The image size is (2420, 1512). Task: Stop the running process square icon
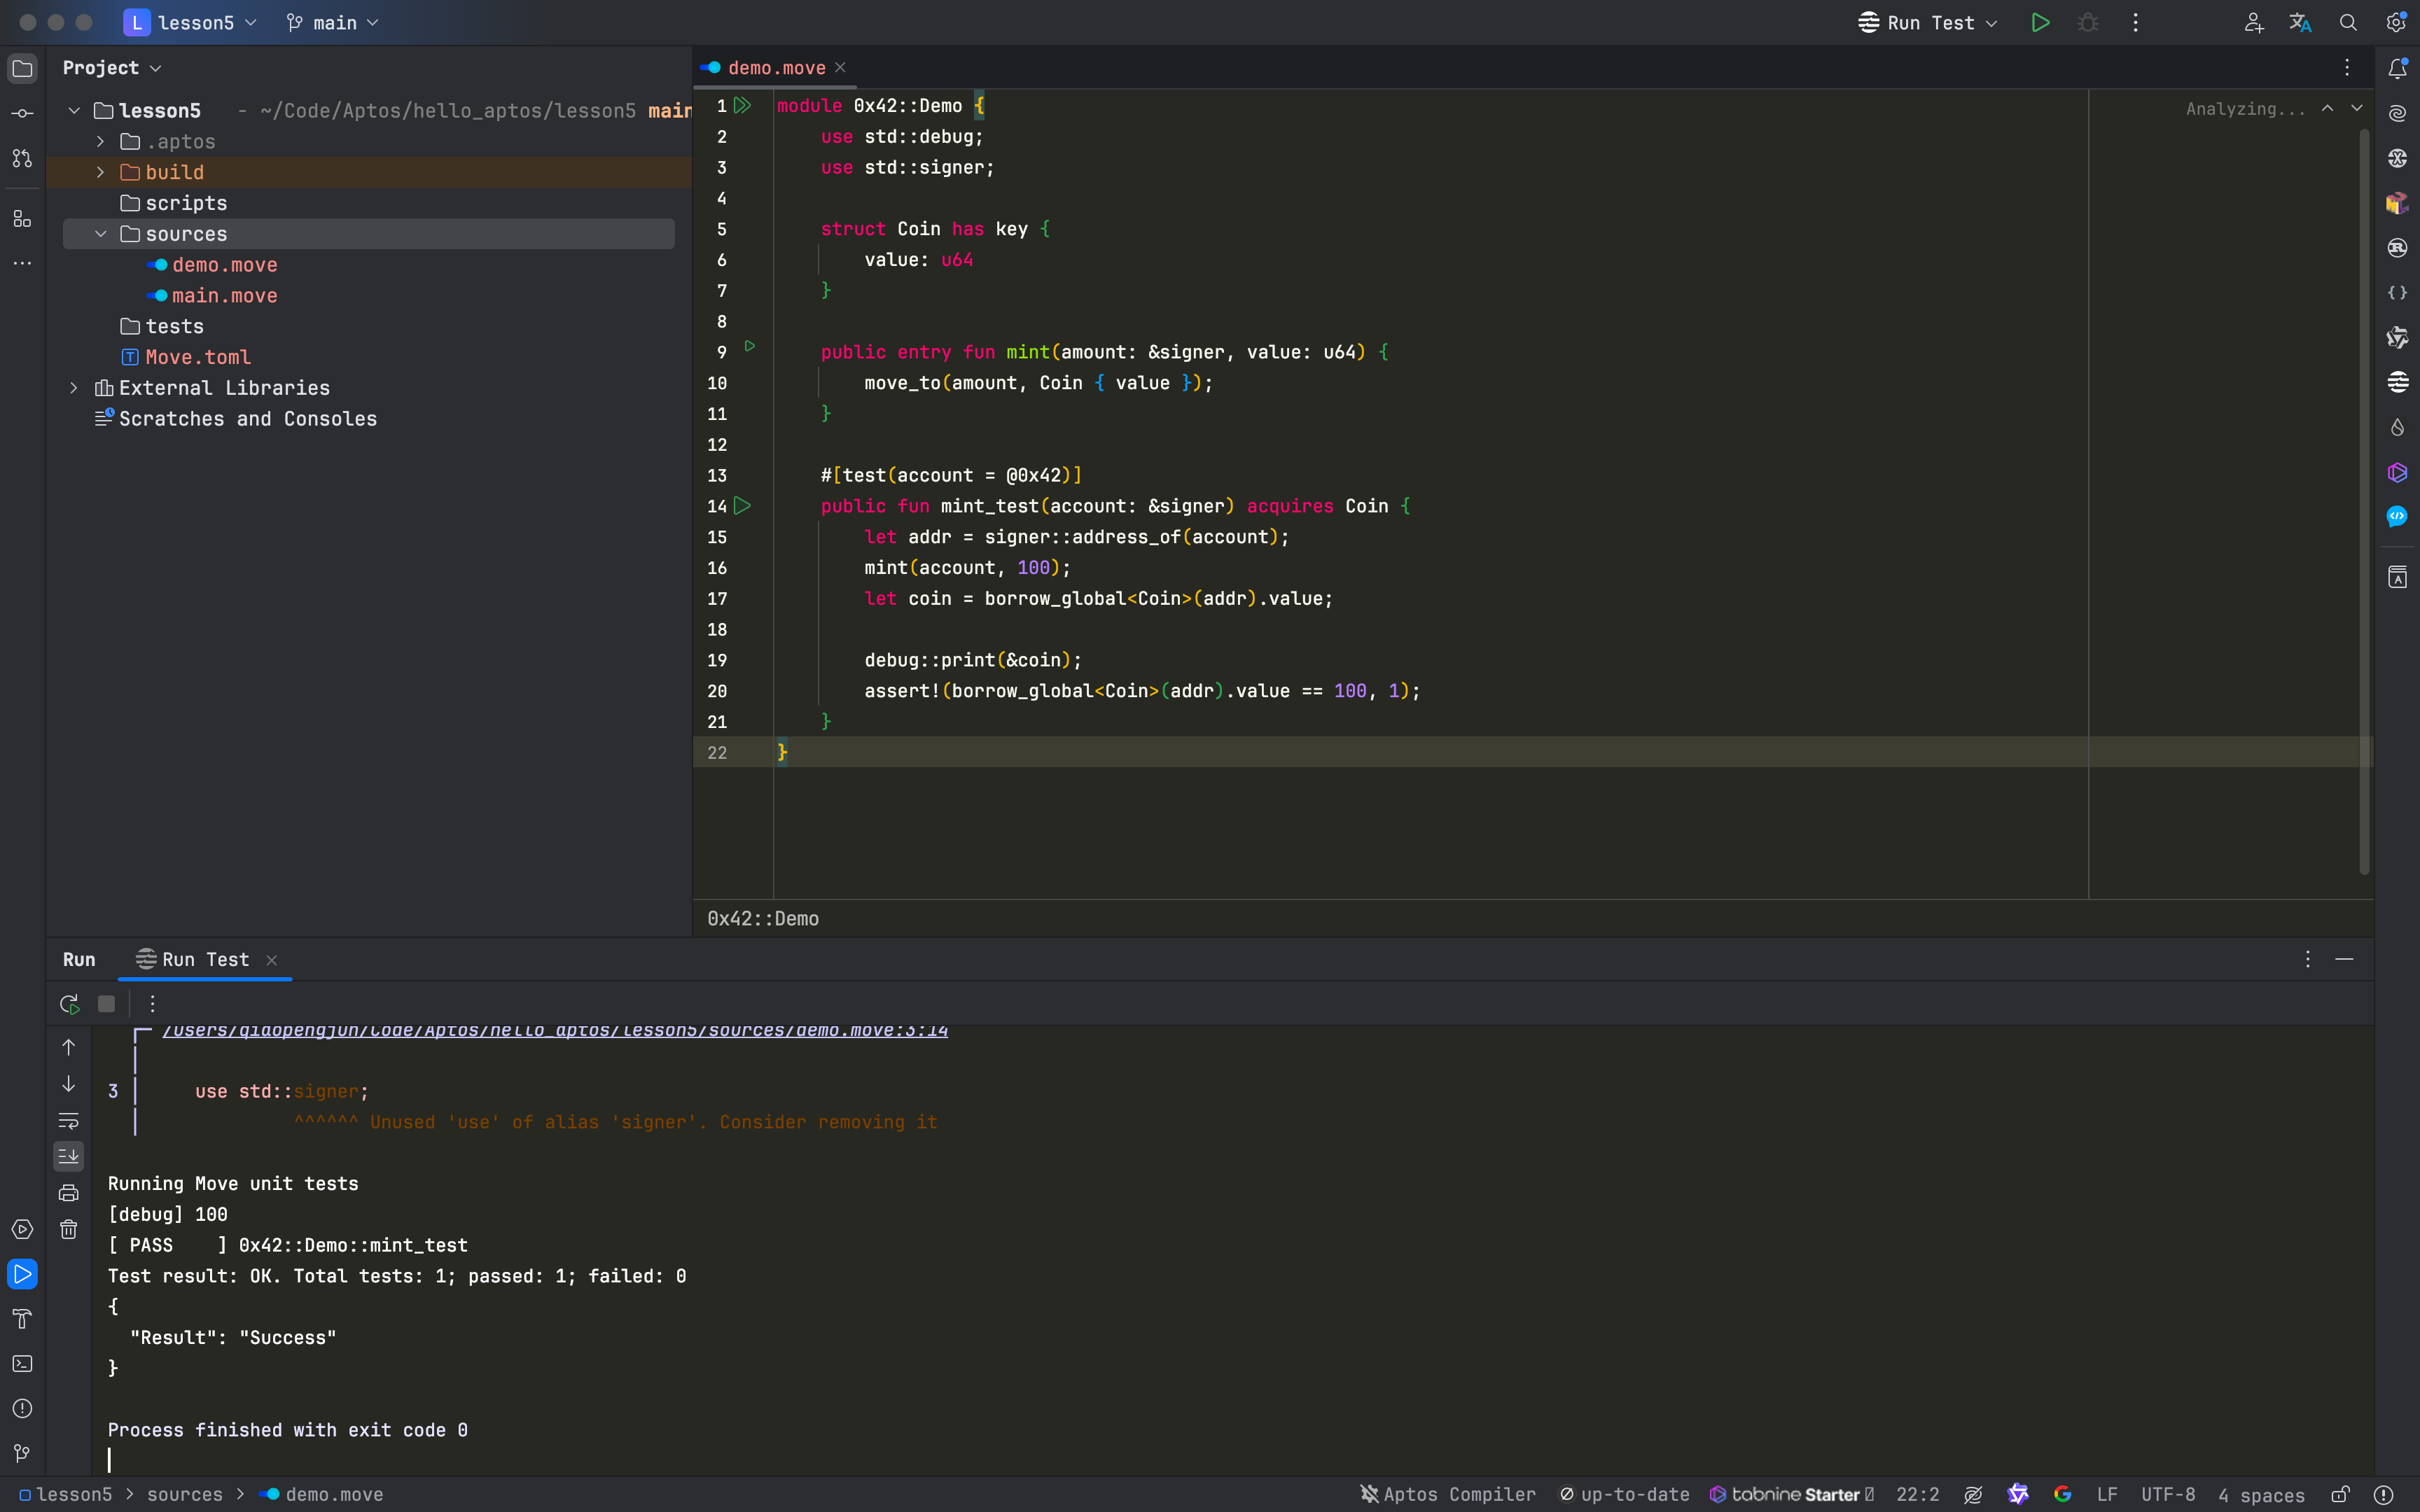click(106, 1003)
